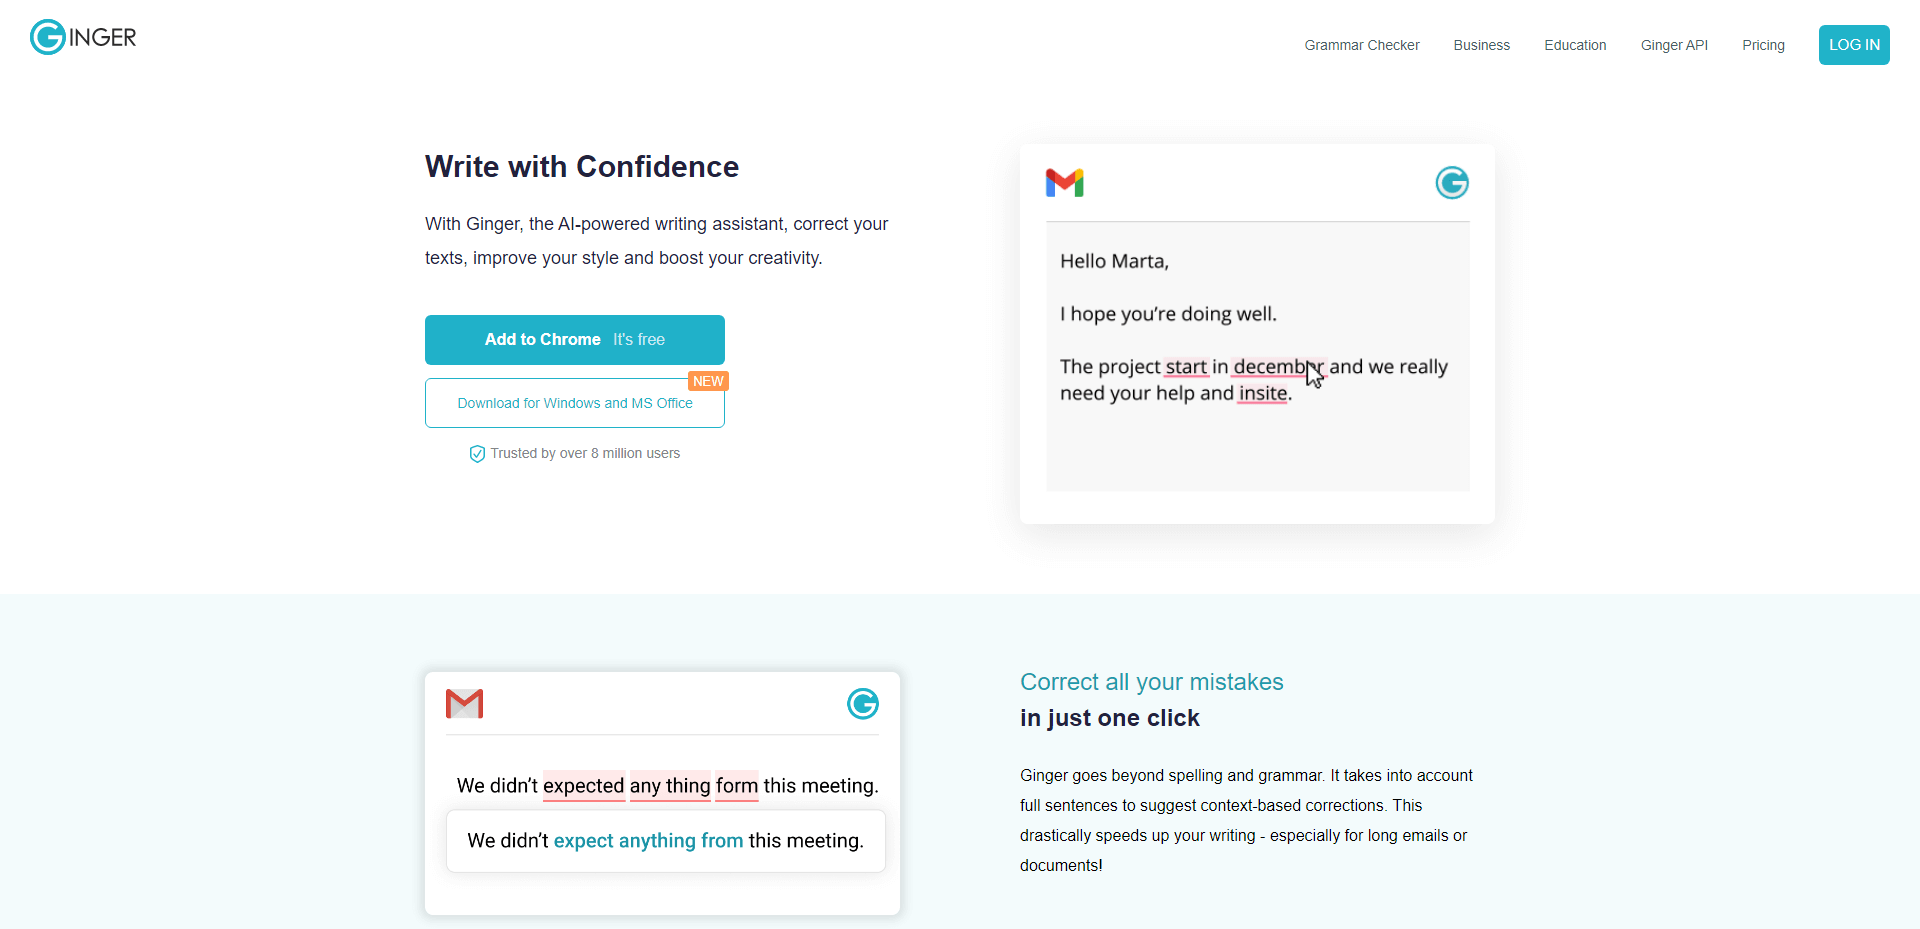View the Pricing page
The image size is (1920, 929).
tap(1763, 45)
